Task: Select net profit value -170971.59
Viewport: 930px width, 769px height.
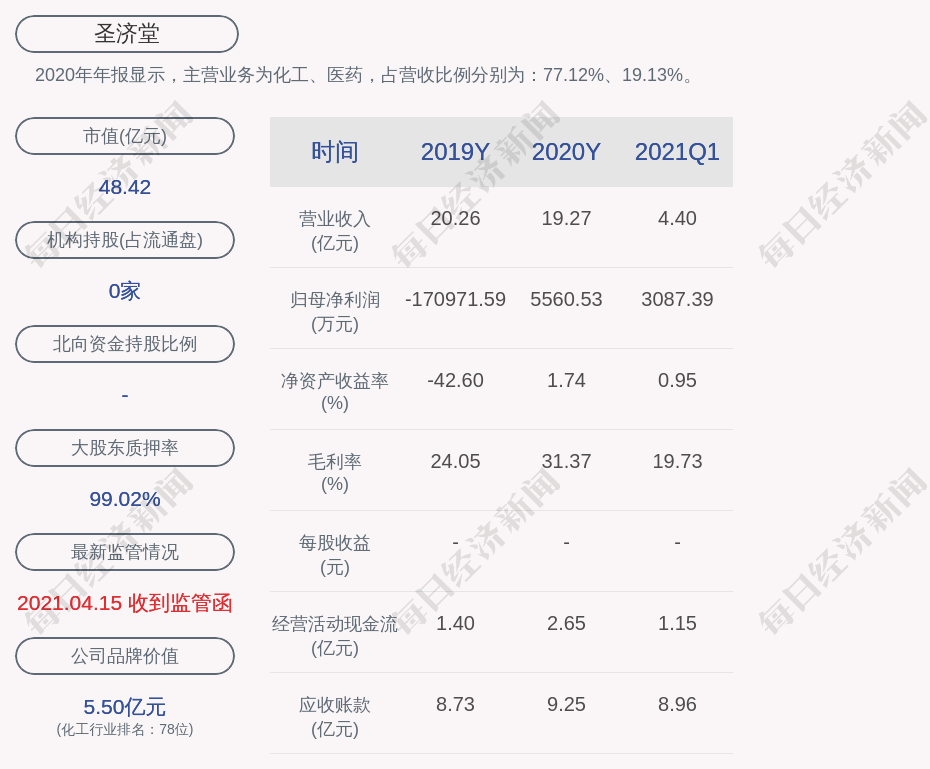Action: coord(456,299)
